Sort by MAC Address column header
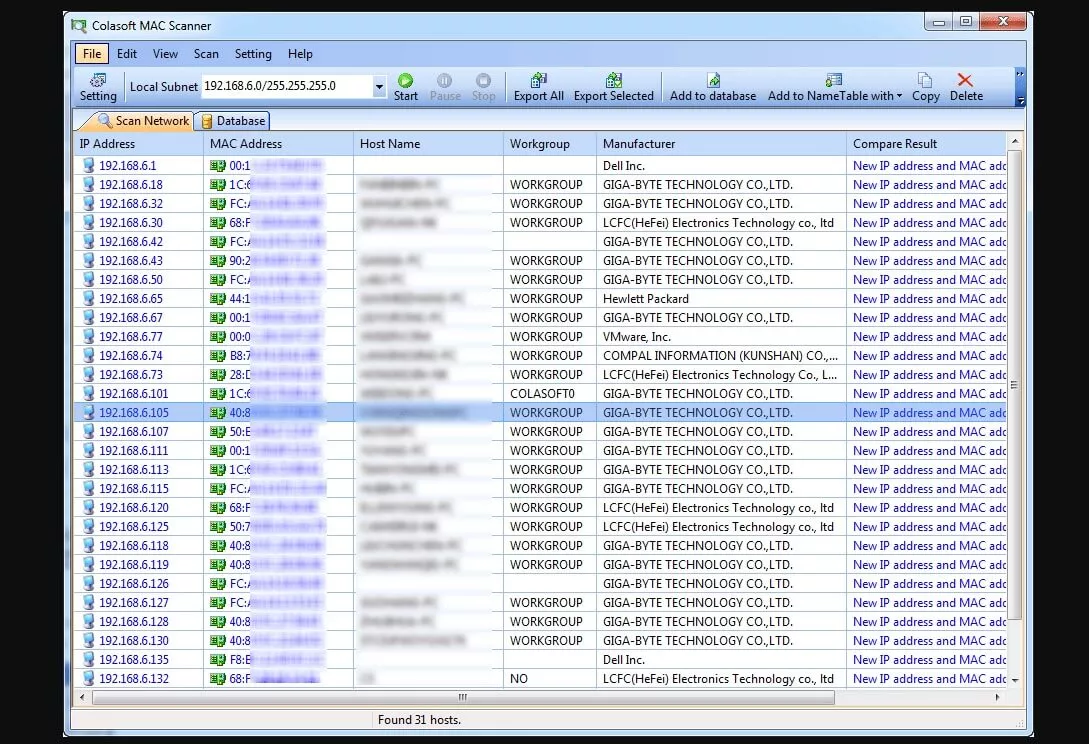1089x744 pixels. 279,144
